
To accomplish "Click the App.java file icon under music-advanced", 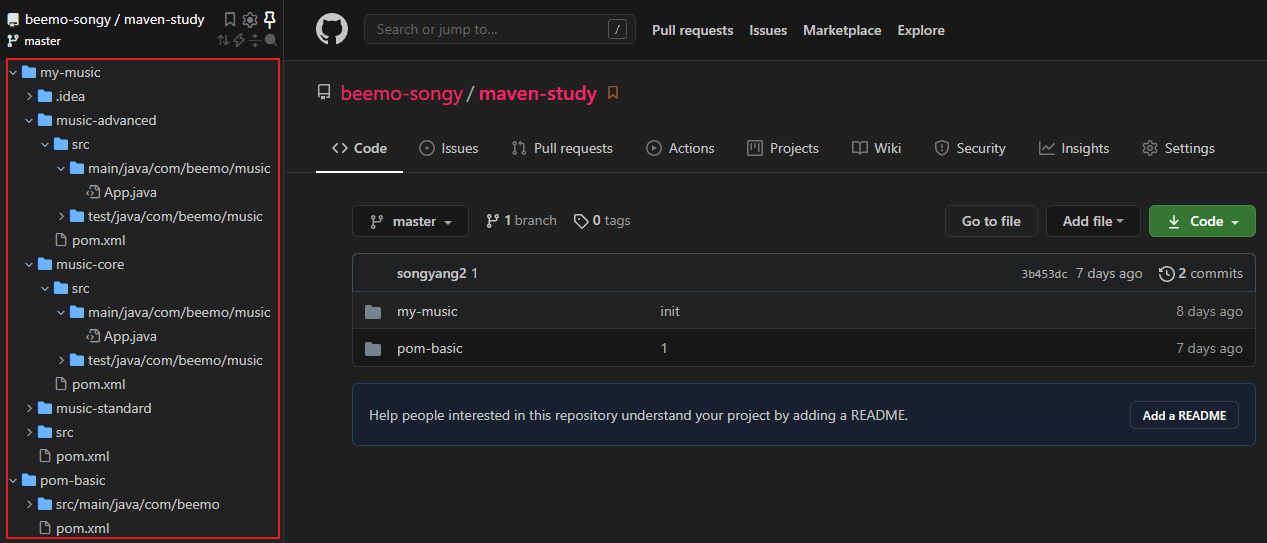I will 95,193.
